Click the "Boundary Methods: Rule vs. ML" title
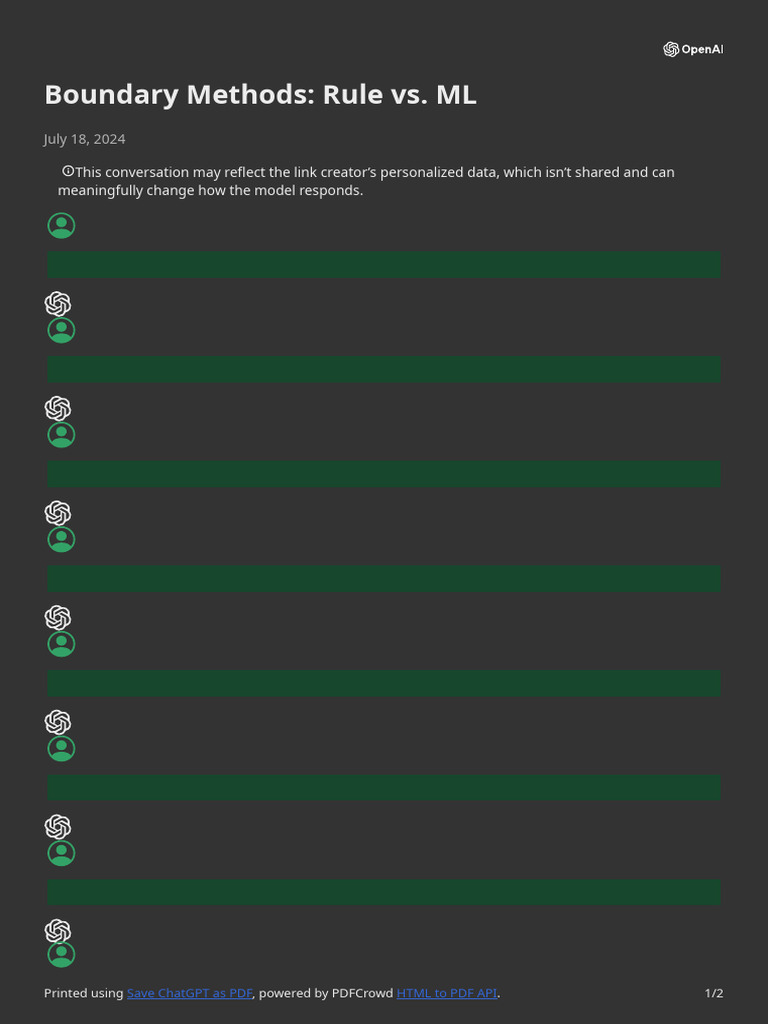This screenshot has height=1024, width=768. click(260, 95)
